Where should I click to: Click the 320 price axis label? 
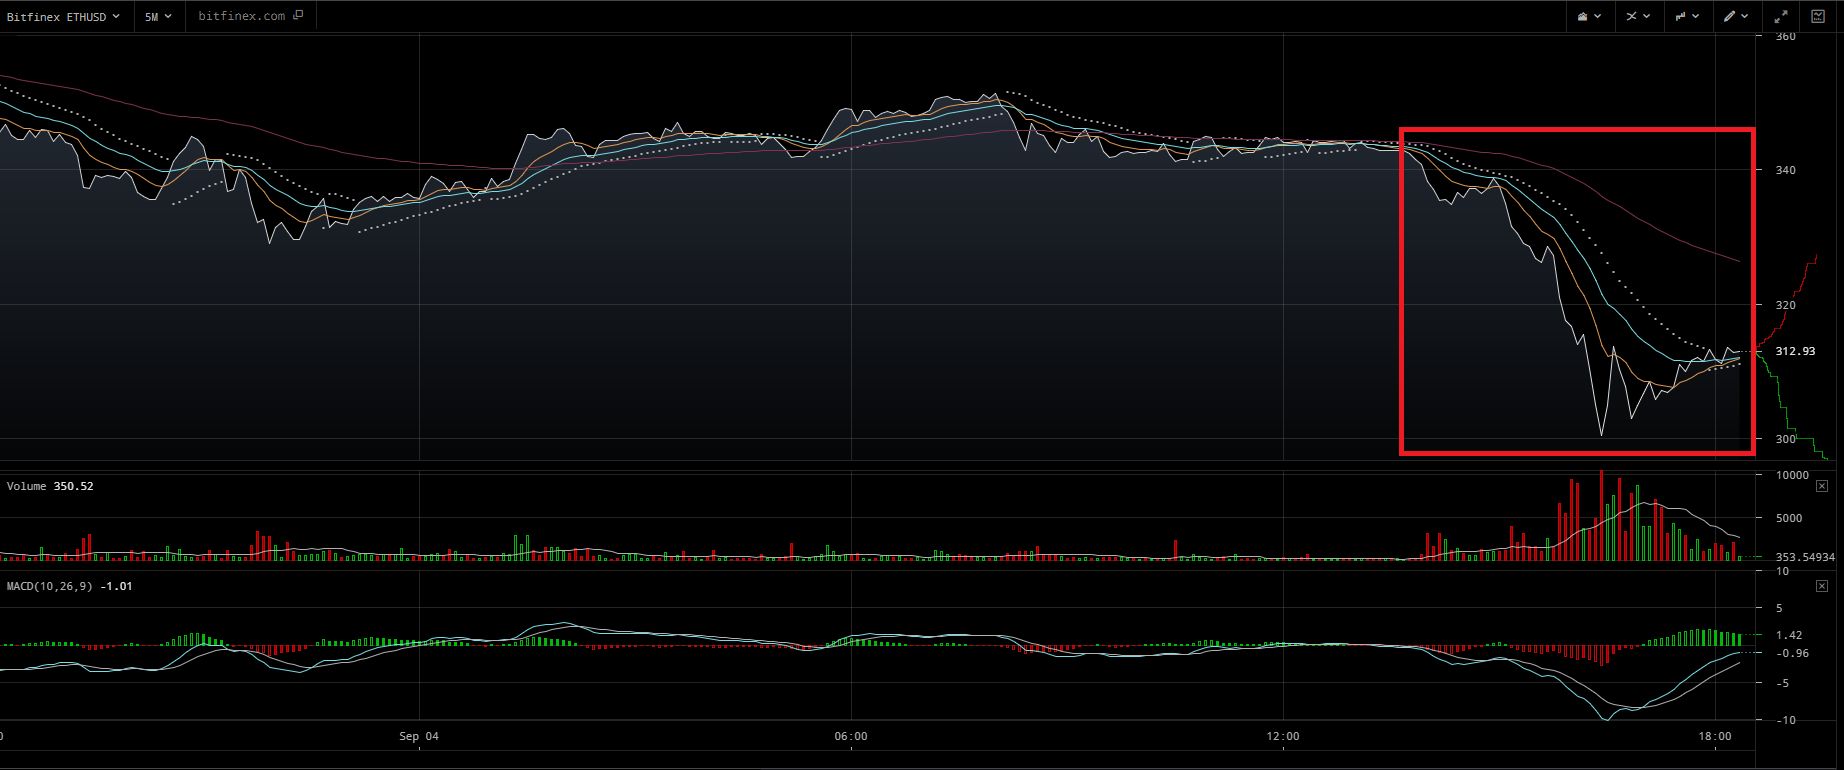[x=1785, y=305]
